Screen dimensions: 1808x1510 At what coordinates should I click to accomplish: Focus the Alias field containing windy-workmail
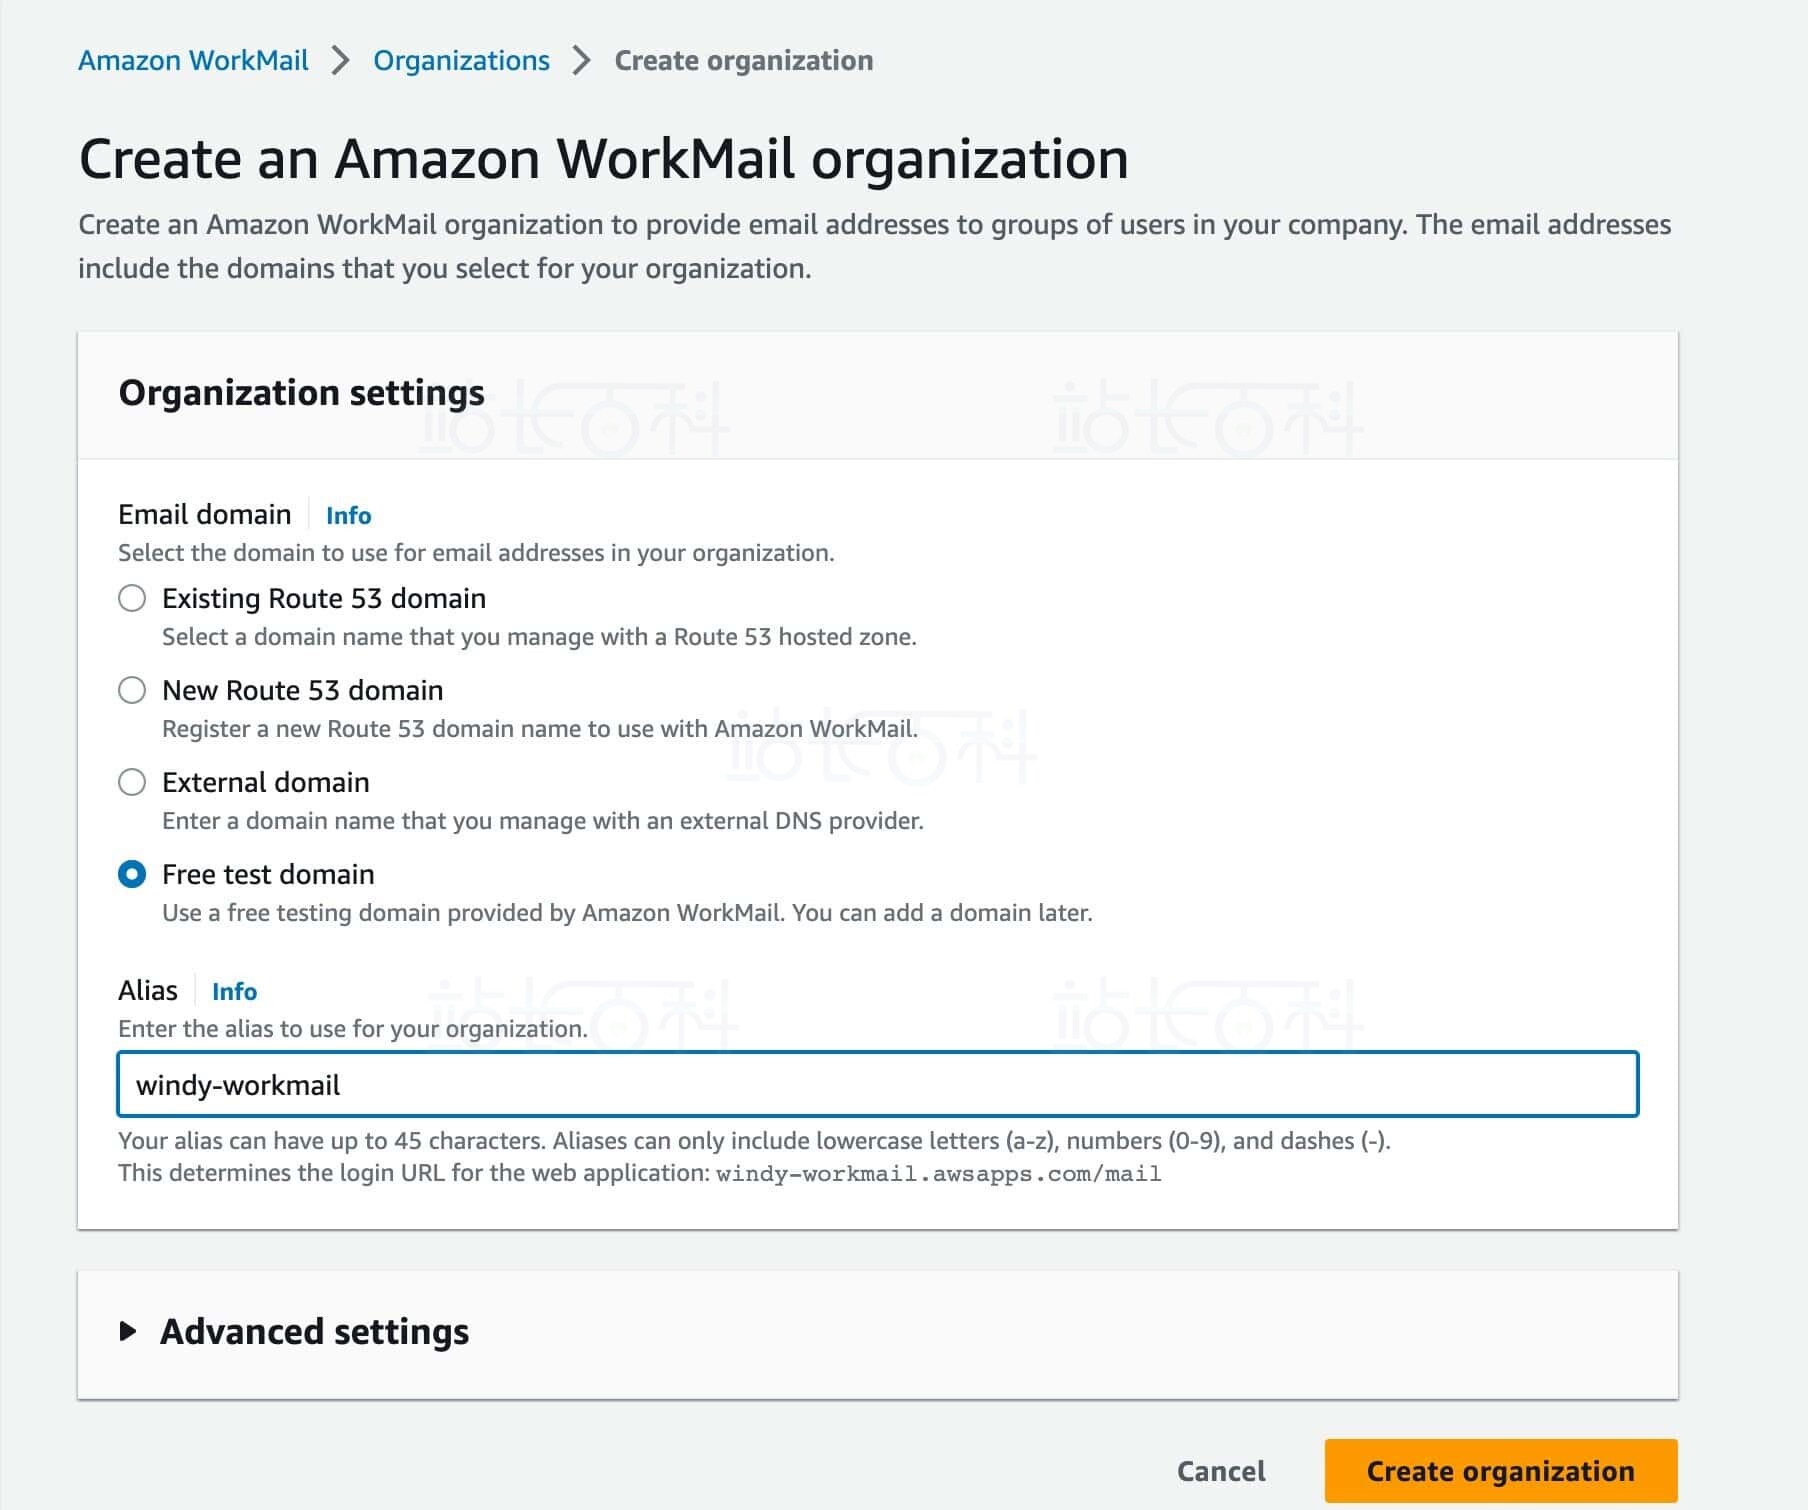pyautogui.click(x=877, y=1085)
